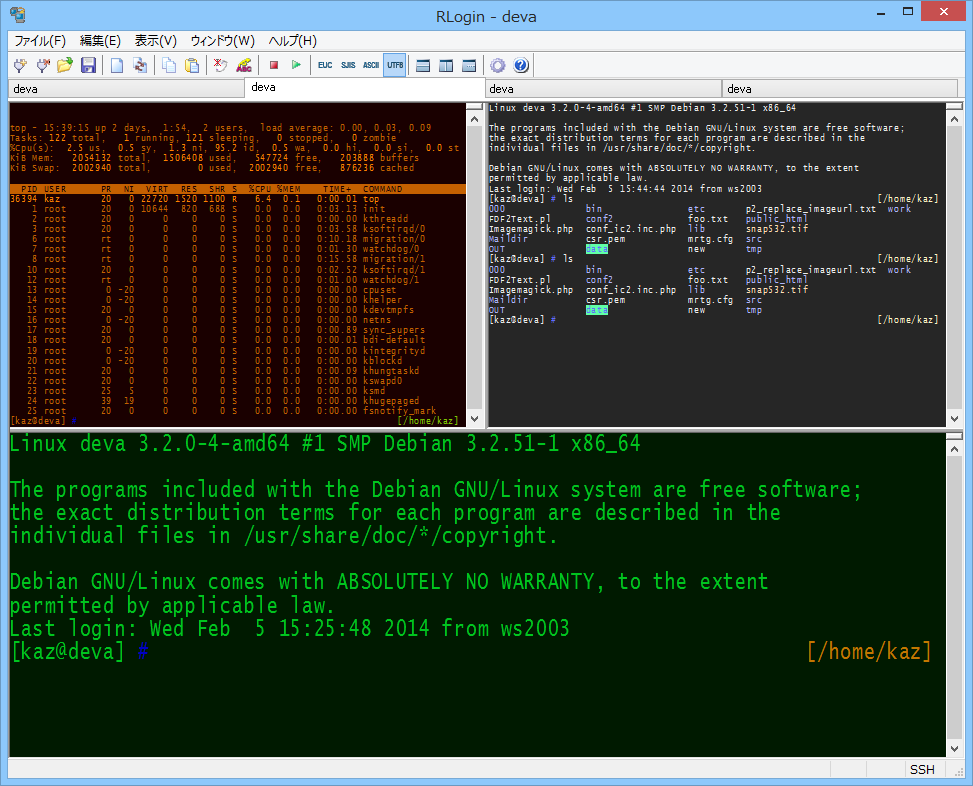
Task: Select the leftmost deva tab
Action: tap(127, 89)
